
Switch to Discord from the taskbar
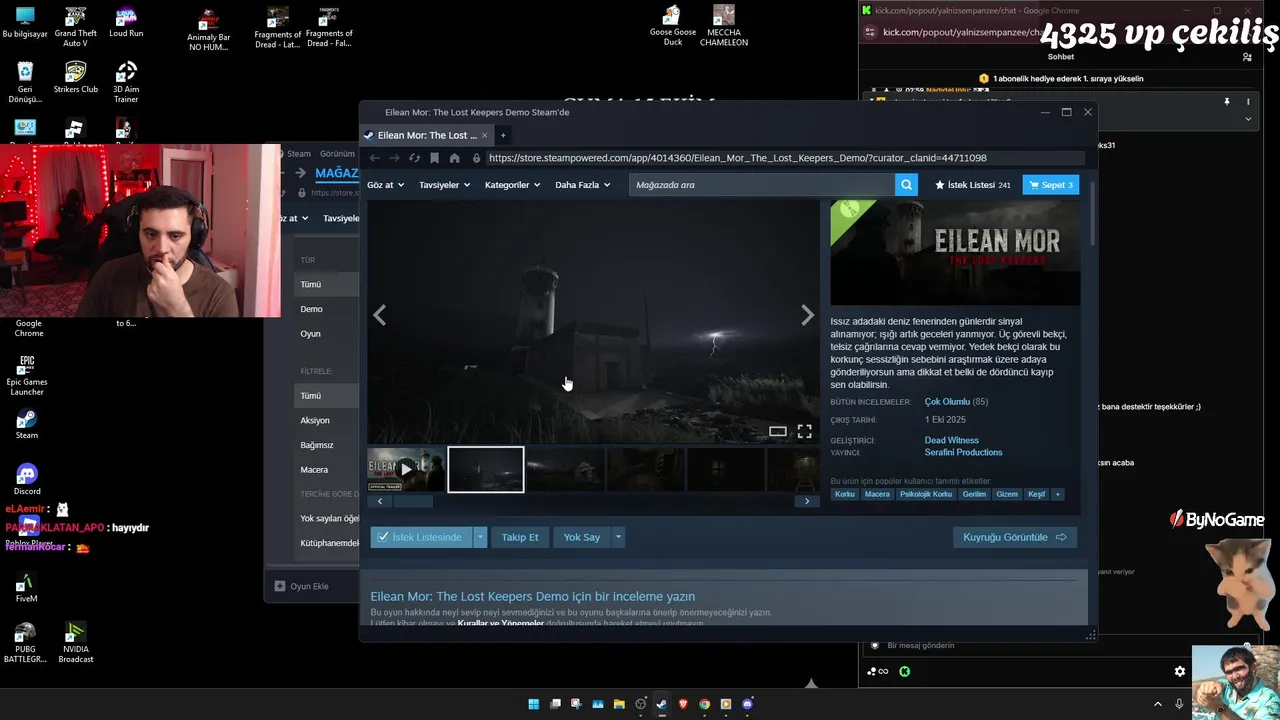pos(747,704)
